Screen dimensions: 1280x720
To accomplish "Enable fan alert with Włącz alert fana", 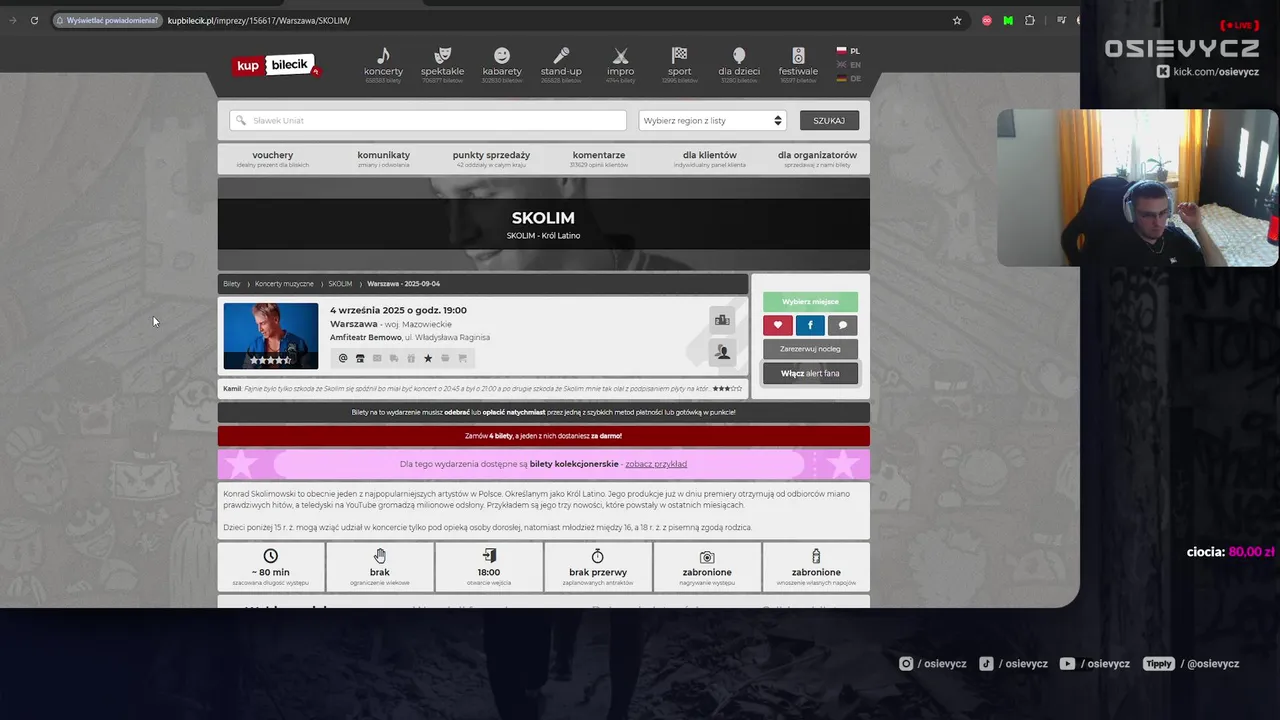I will [x=810, y=373].
